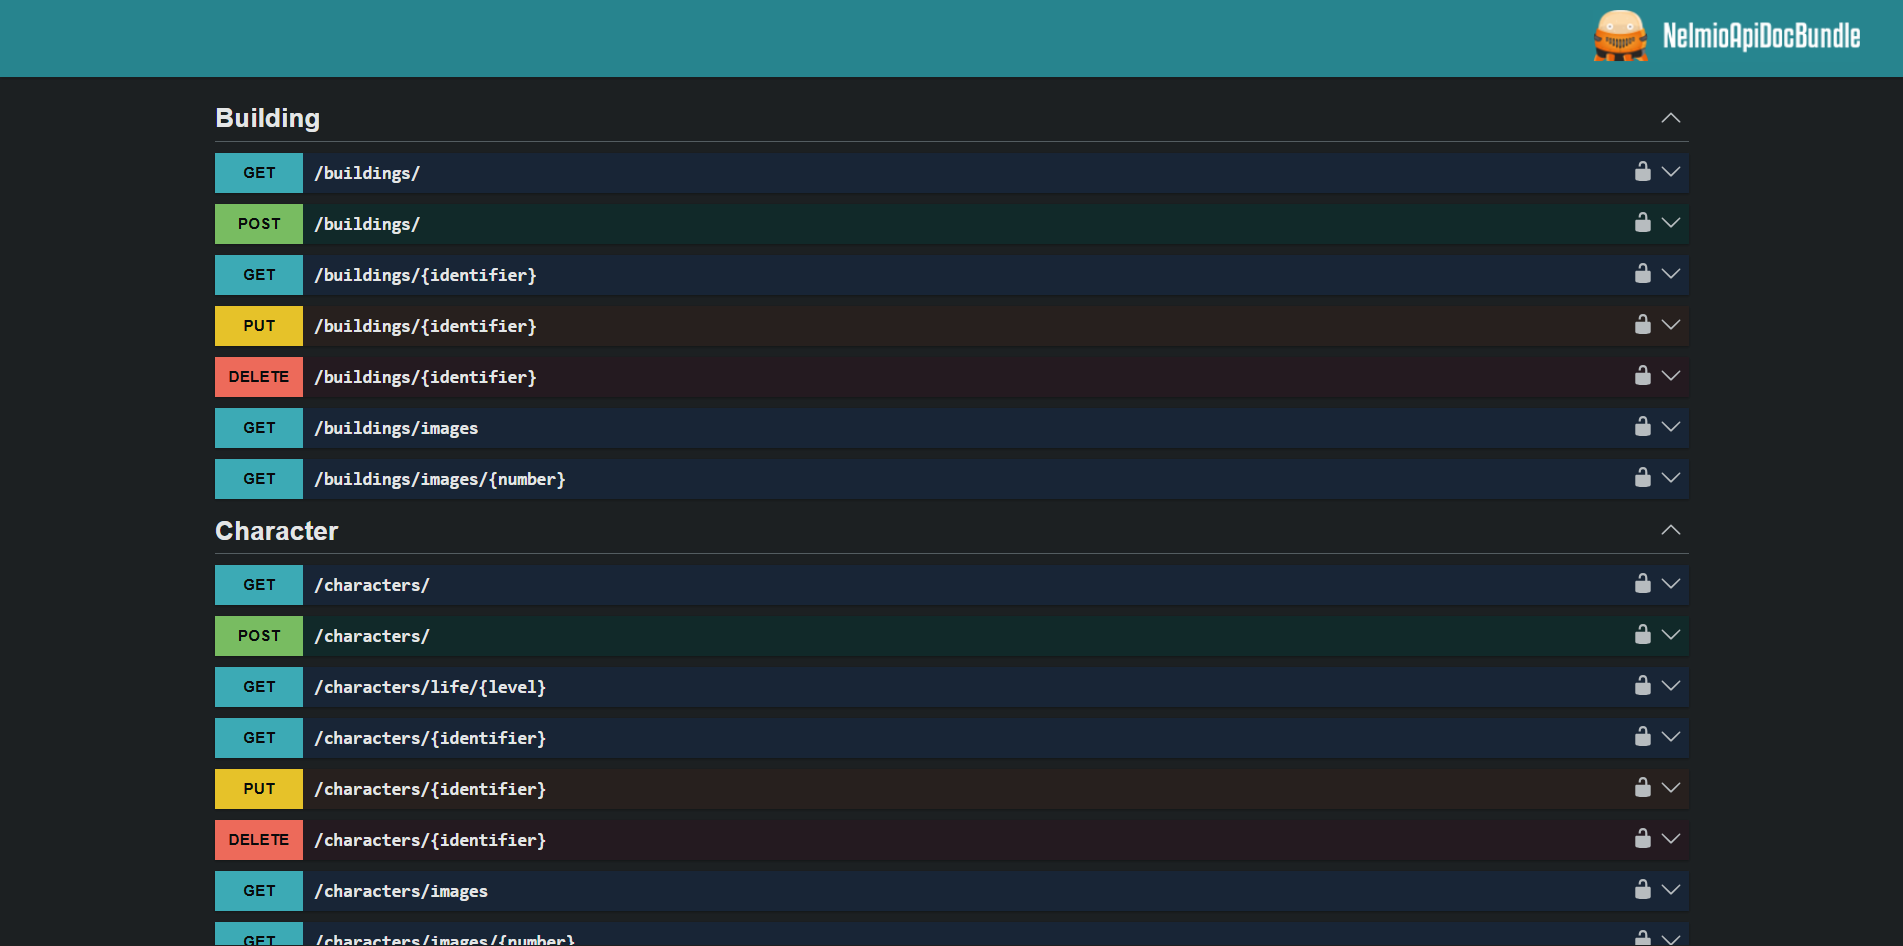Open GET /buildings/{identifier} path text
The width and height of the screenshot is (1903, 946).
(425, 275)
